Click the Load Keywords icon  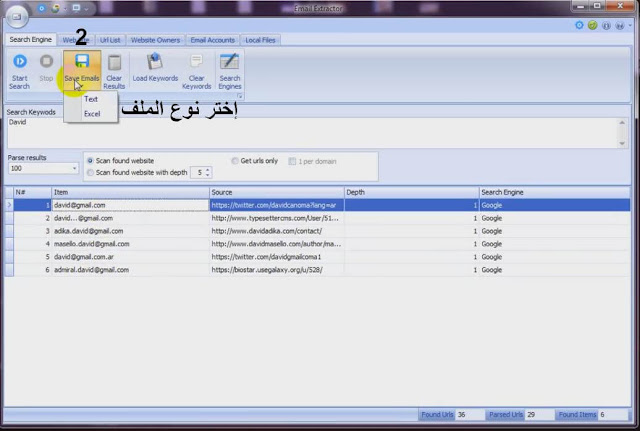coord(155,62)
